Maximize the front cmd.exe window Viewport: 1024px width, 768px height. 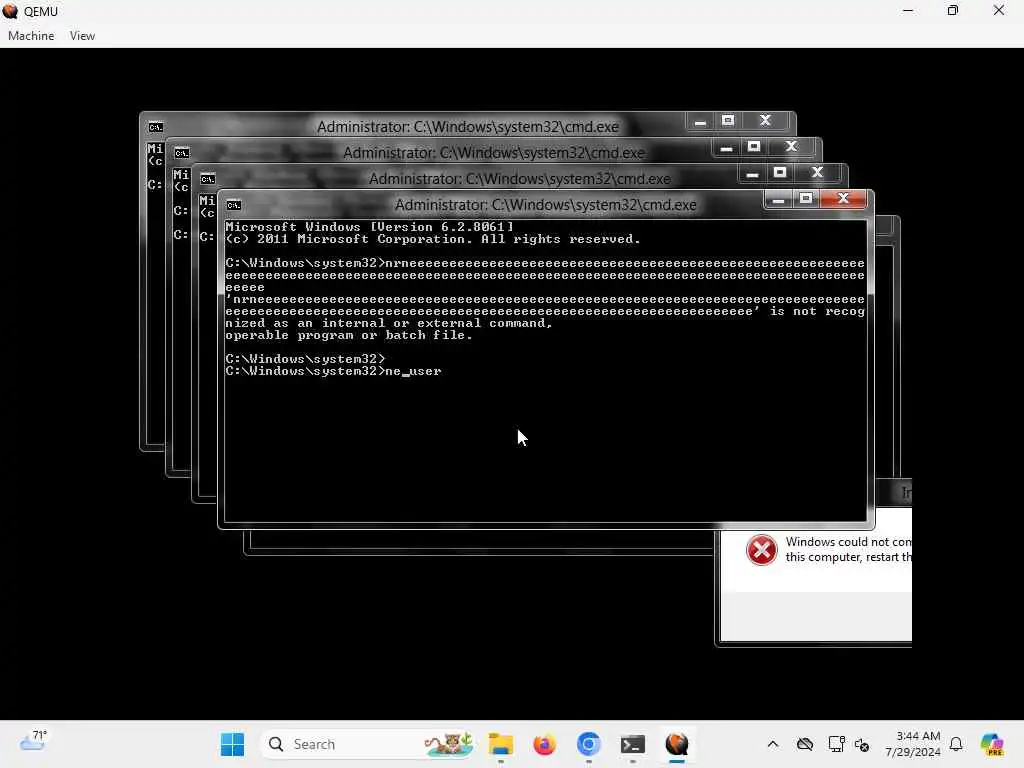806,199
